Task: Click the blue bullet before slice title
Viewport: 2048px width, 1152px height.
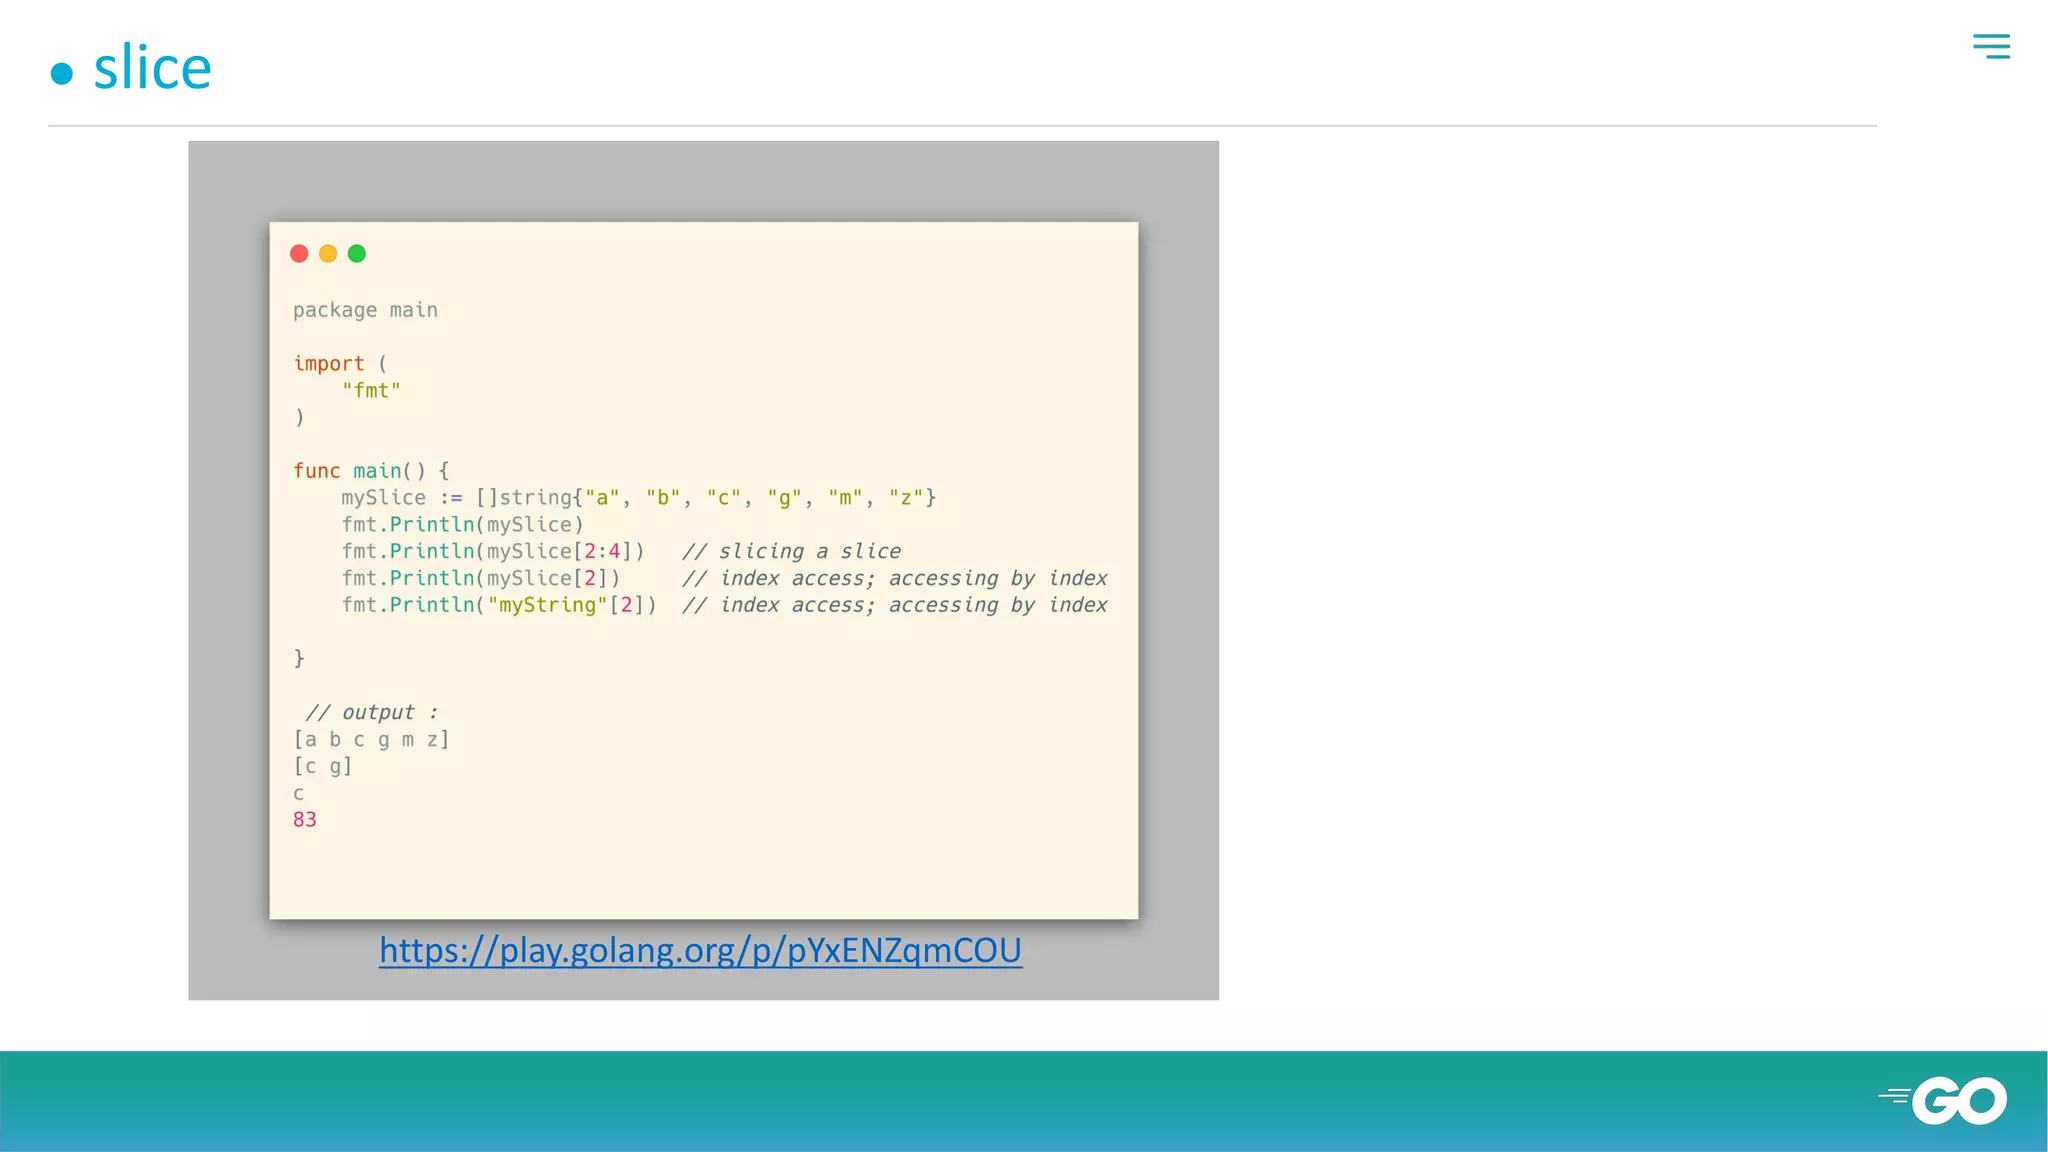Action: click(x=62, y=73)
